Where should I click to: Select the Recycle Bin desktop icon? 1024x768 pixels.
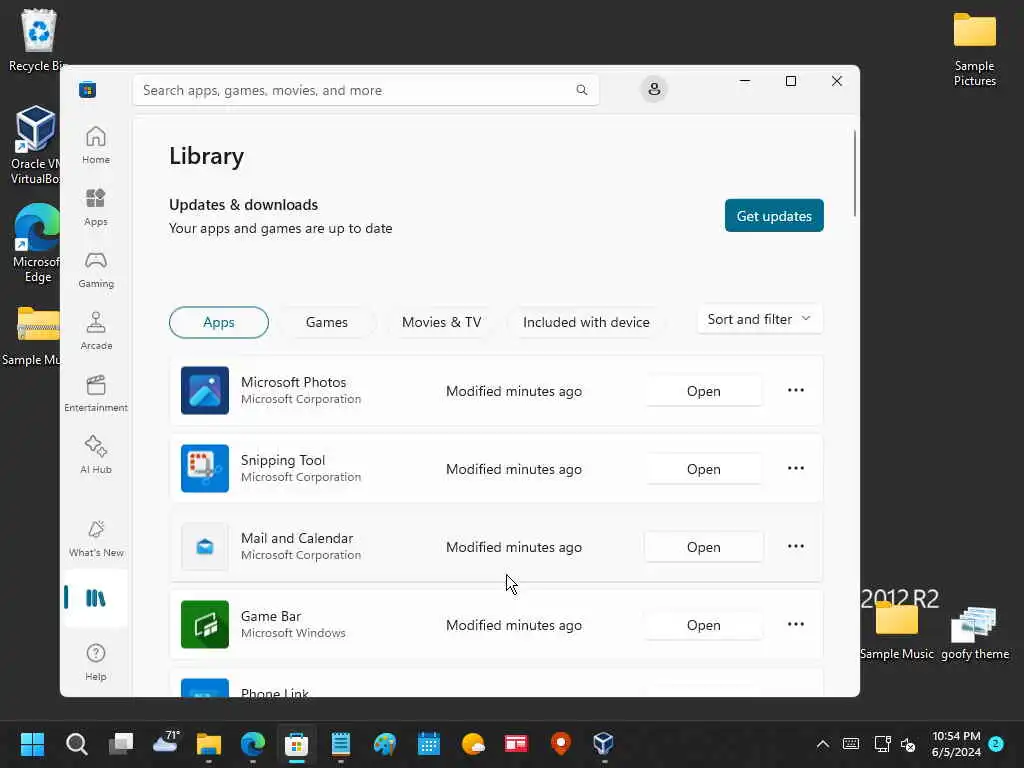(37, 40)
